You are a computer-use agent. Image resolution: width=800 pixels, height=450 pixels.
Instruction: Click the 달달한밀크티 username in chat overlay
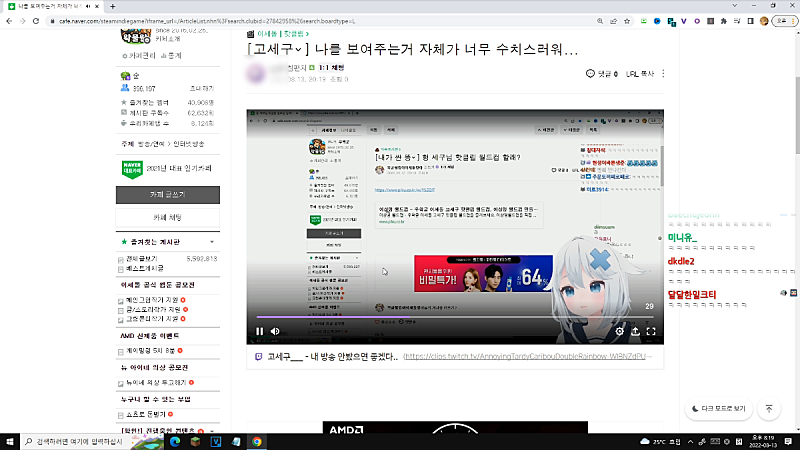pyautogui.click(x=692, y=294)
